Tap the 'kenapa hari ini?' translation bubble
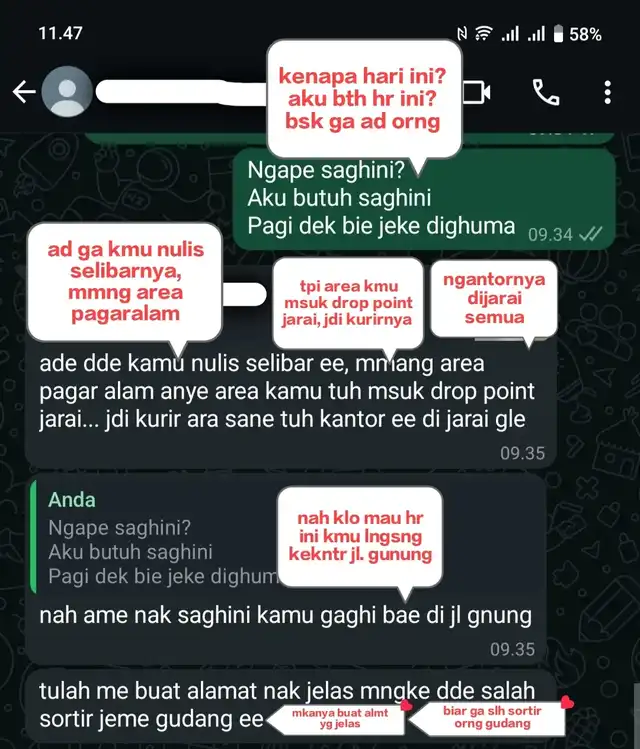Image resolution: width=640 pixels, height=749 pixels. pyautogui.click(x=364, y=99)
